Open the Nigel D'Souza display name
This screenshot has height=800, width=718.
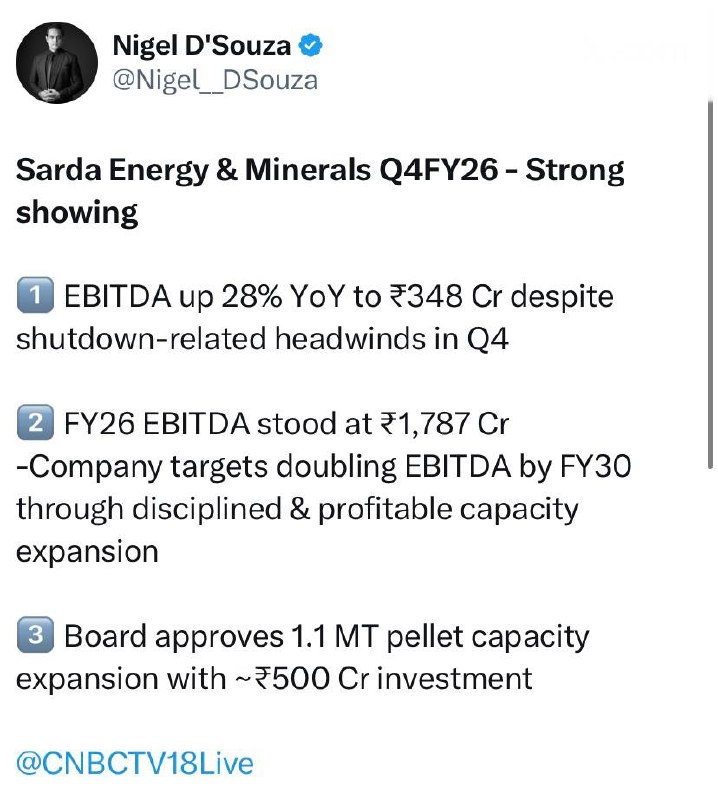pos(202,45)
